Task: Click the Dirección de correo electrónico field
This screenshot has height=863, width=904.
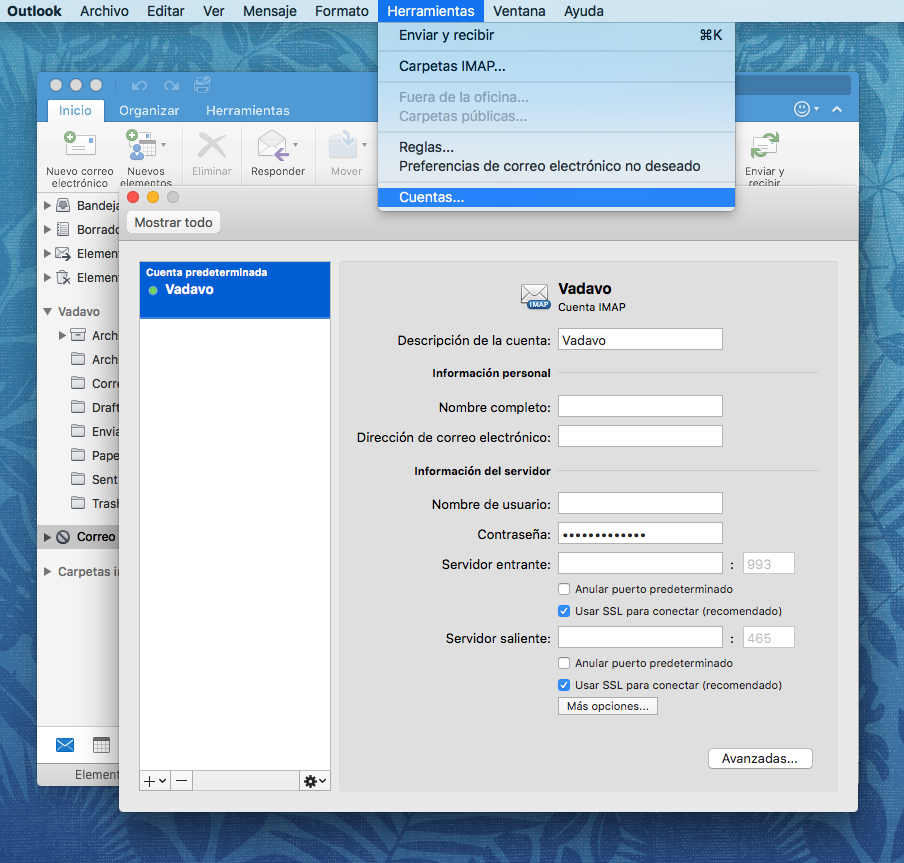Action: (x=640, y=436)
